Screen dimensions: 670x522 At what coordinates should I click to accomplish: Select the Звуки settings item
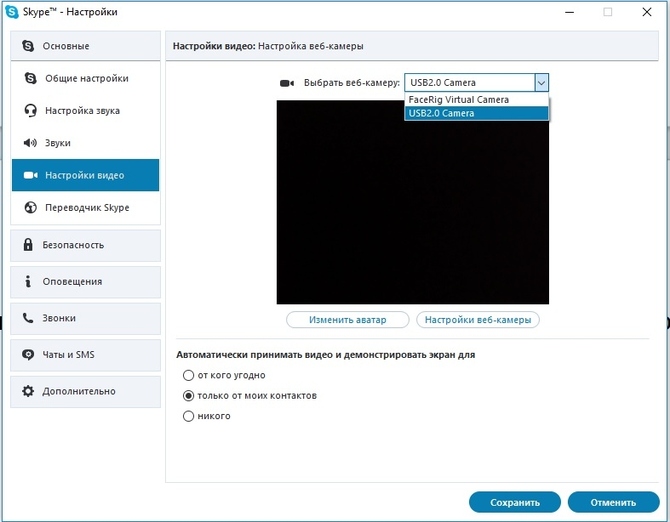pos(85,143)
